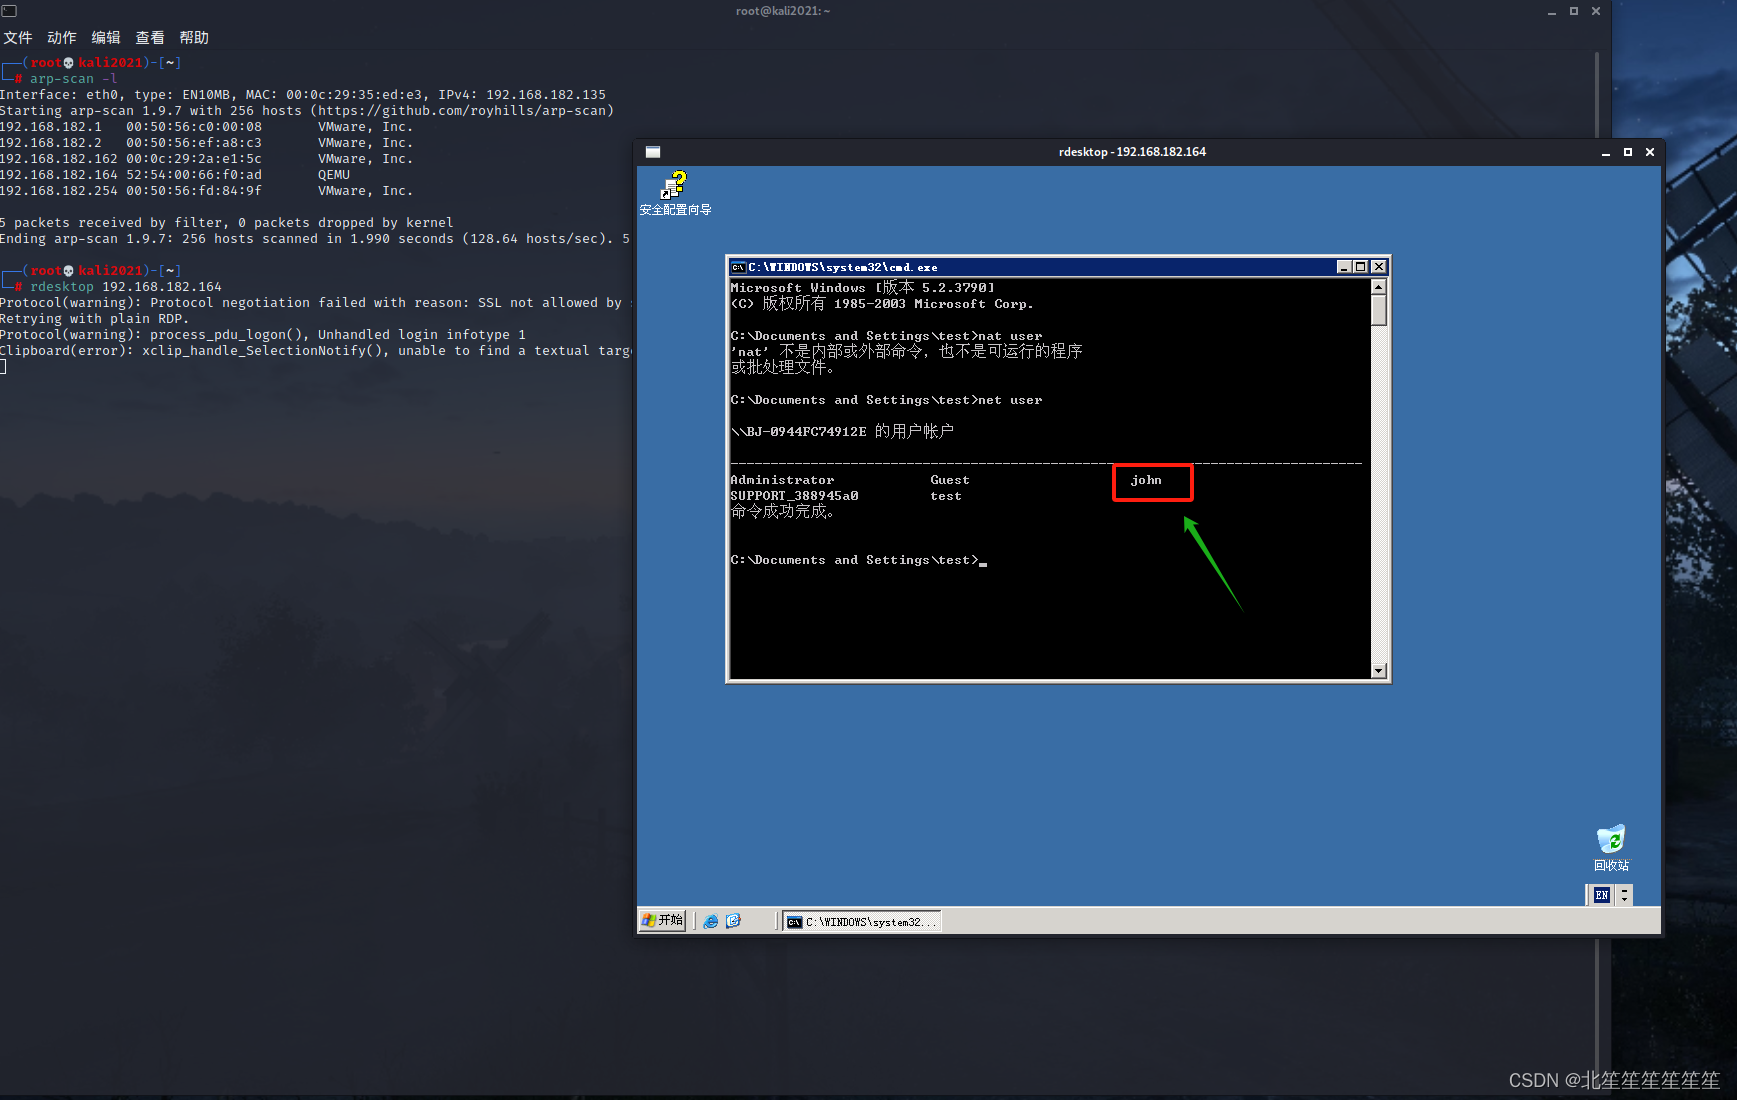Open the 帮助 menu in the terminal
Screen dimensions: 1737x1100
click(194, 37)
